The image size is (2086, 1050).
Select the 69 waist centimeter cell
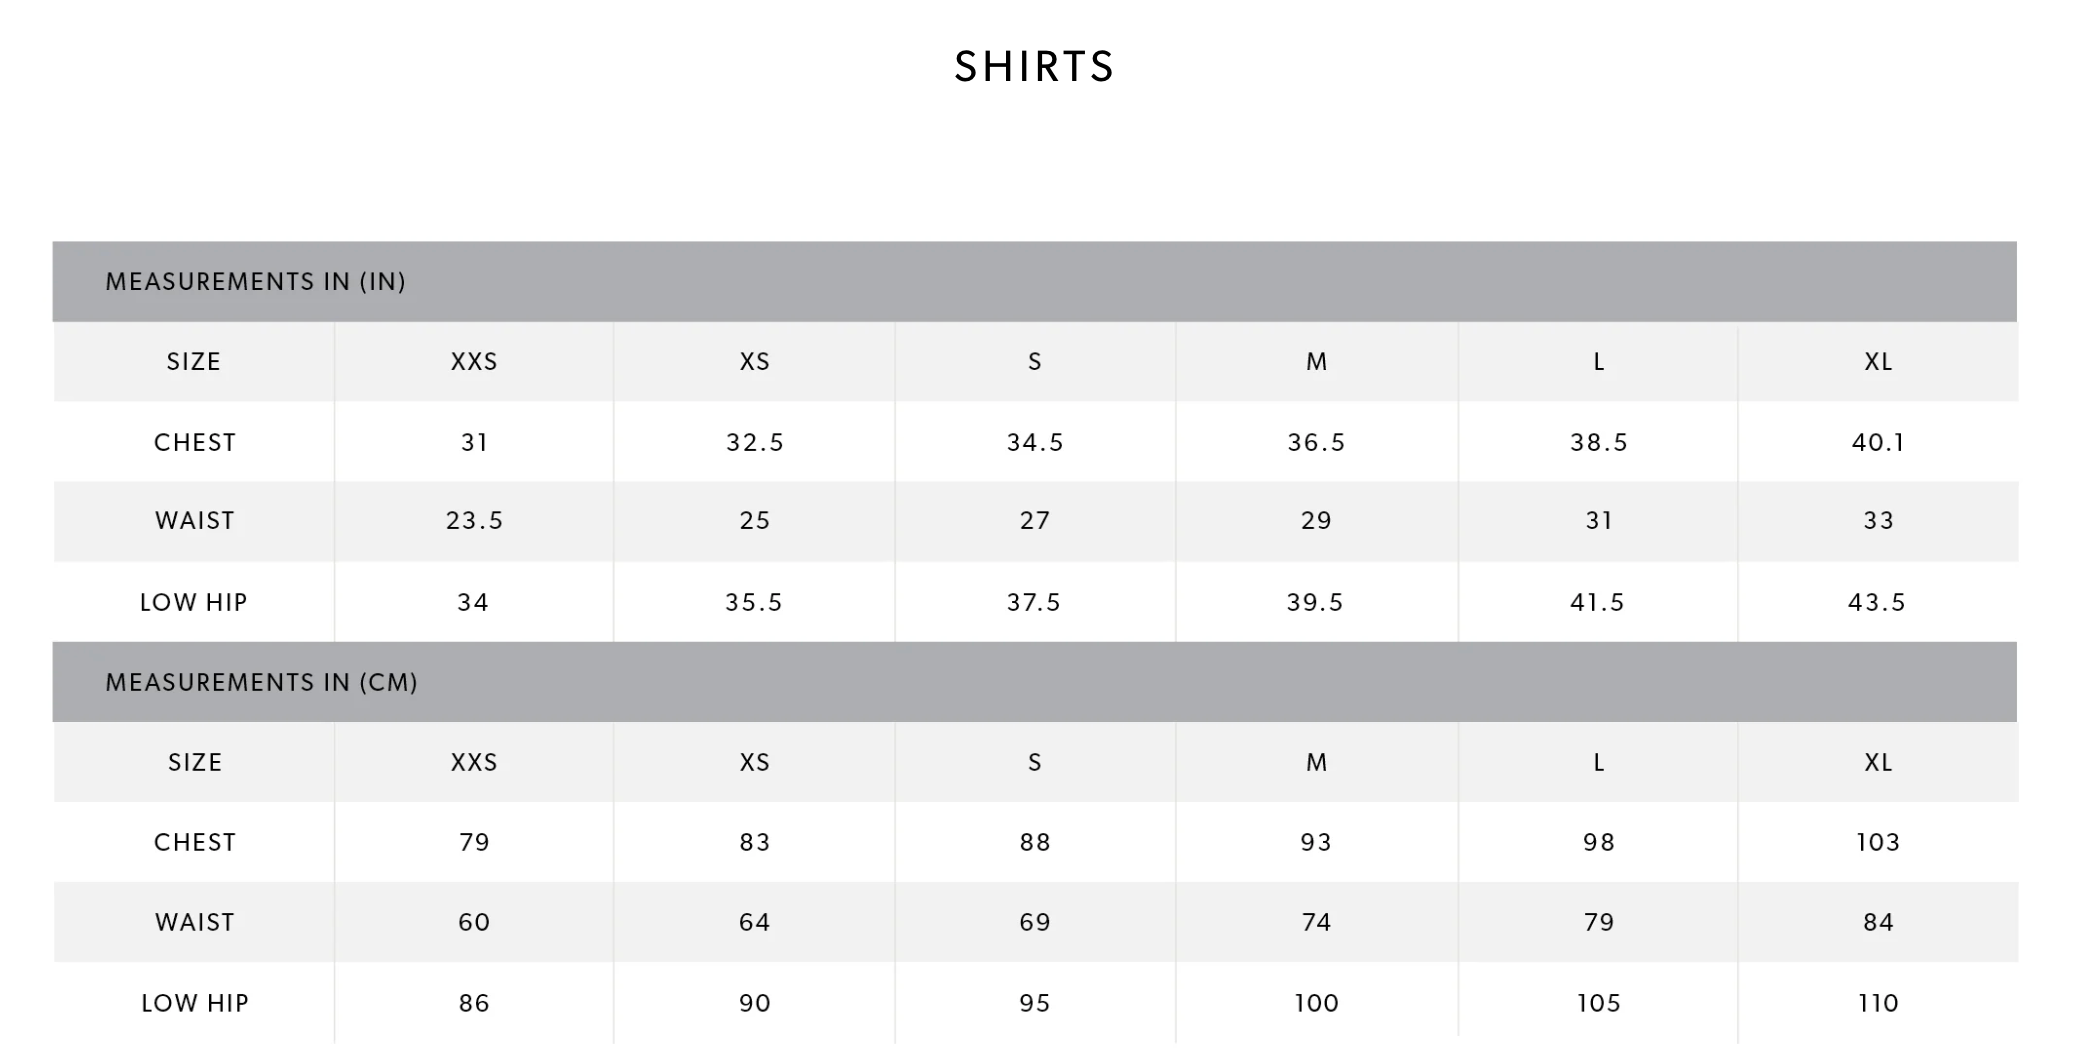point(1035,923)
